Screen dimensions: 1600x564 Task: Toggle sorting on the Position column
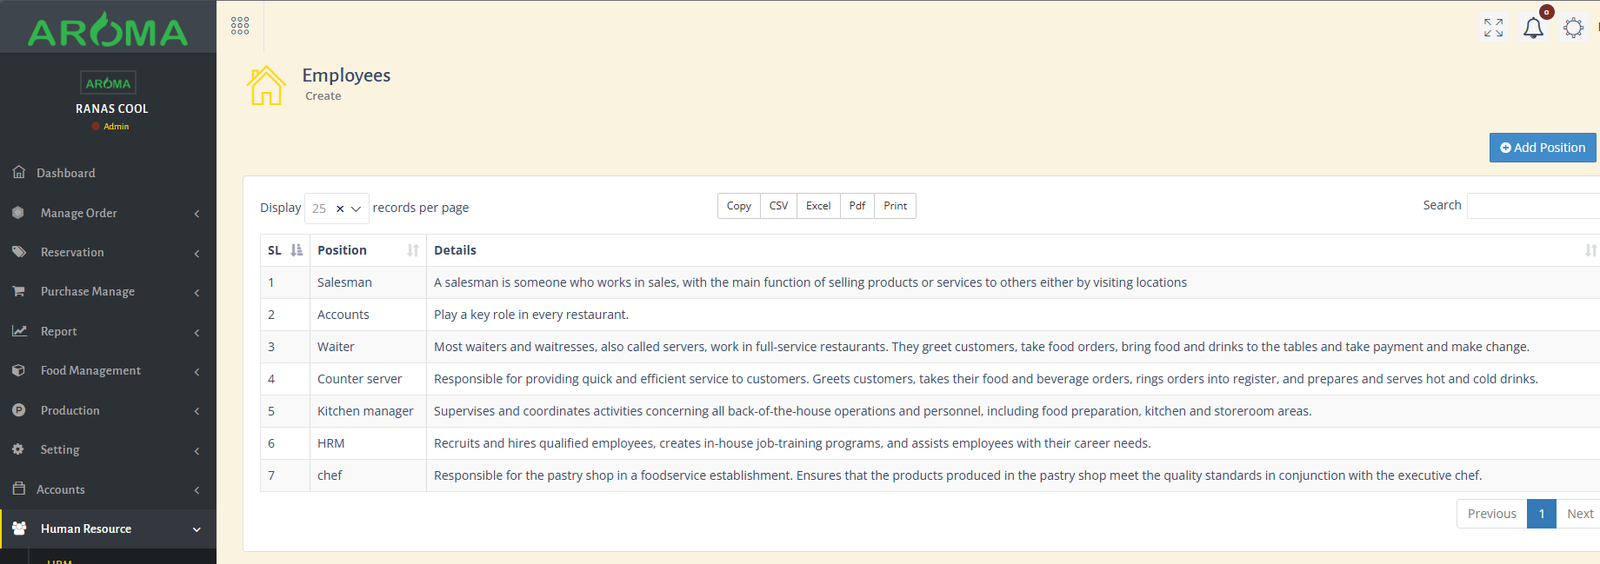pyautogui.click(x=413, y=250)
